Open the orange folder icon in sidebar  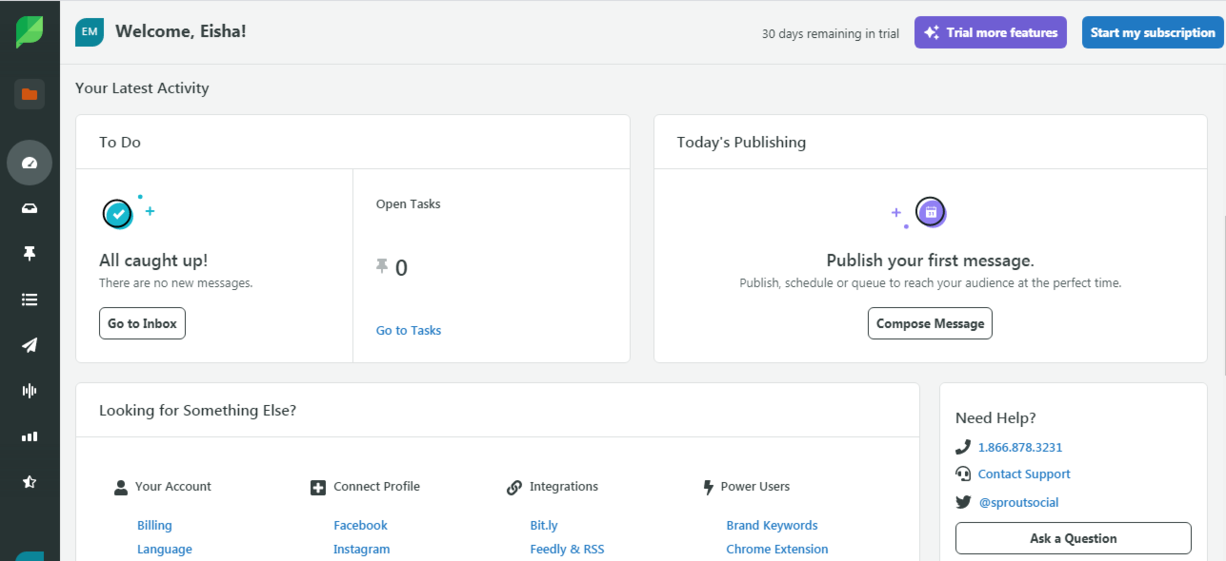point(29,94)
